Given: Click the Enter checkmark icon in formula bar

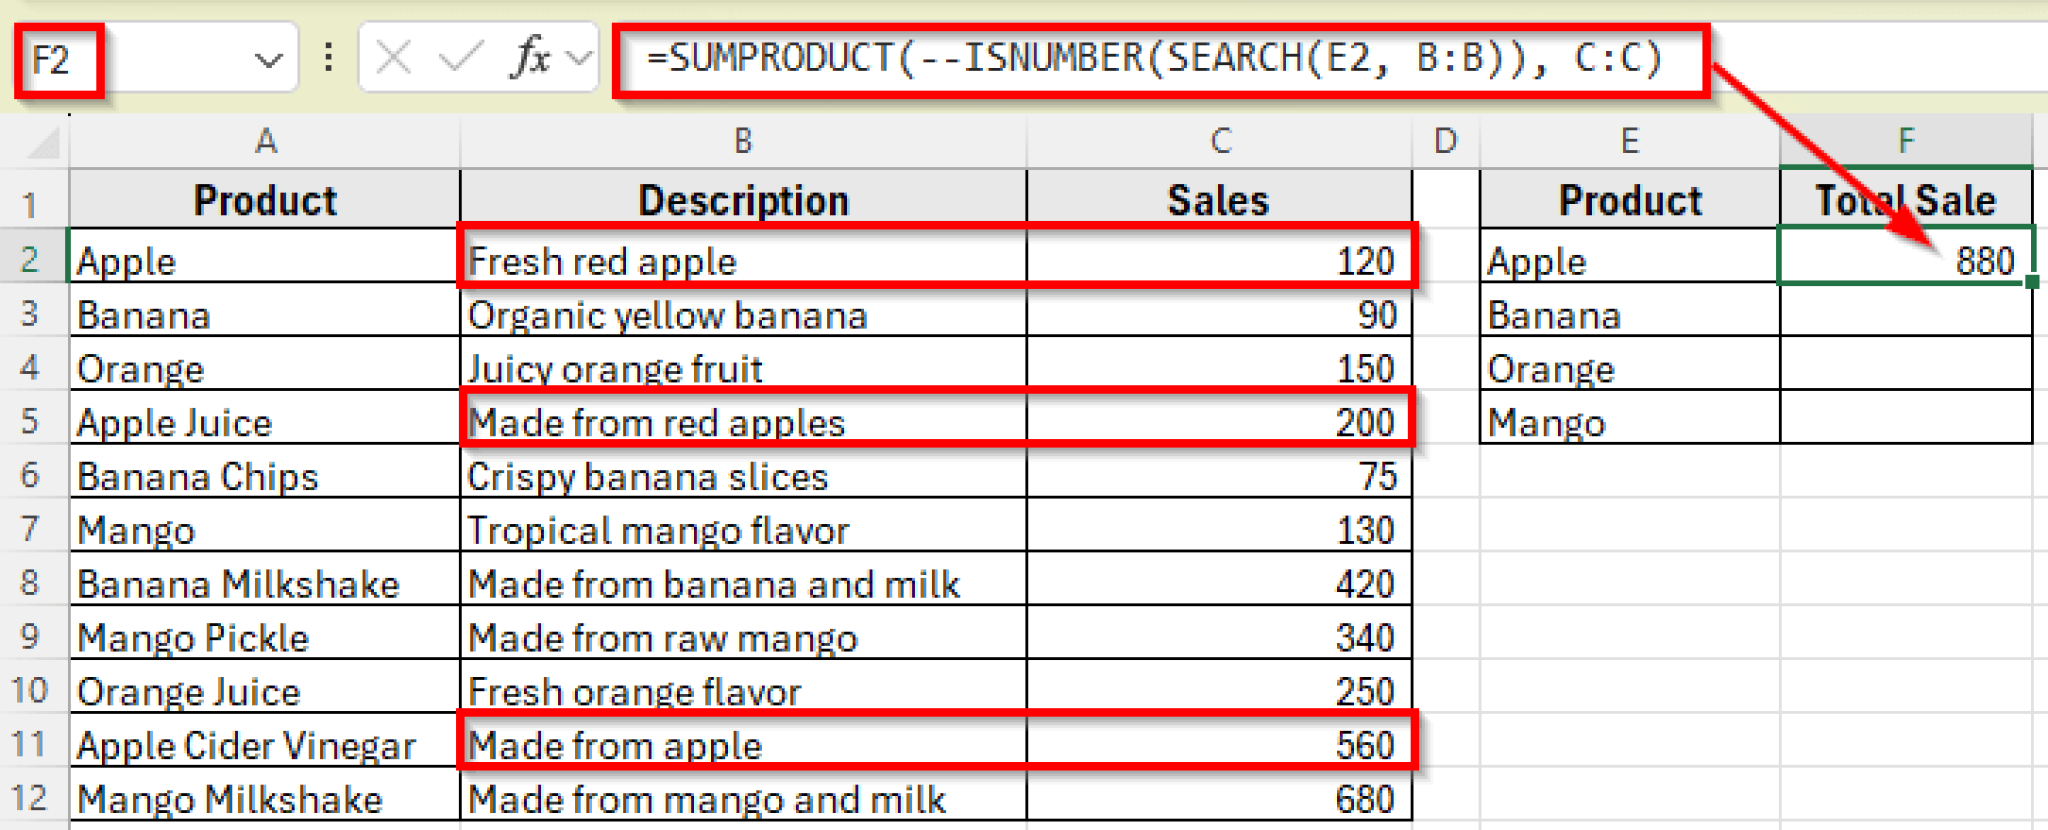Looking at the screenshot, I should pos(461,57).
